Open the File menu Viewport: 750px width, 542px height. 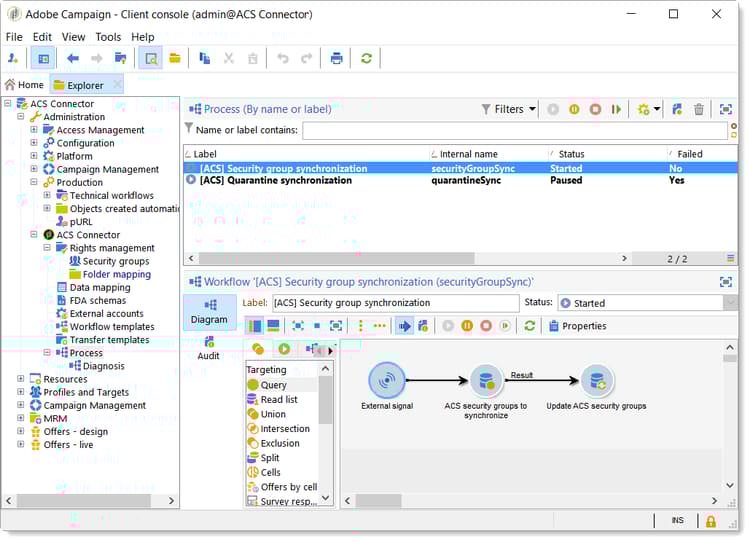tap(14, 37)
